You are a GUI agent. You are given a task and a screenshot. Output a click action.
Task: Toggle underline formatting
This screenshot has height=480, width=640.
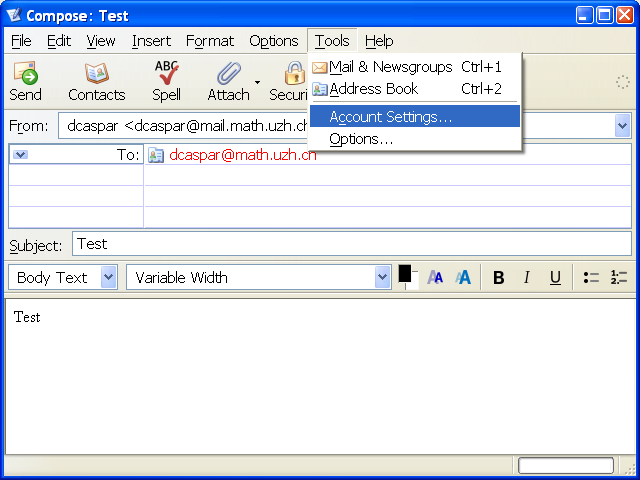coord(555,278)
